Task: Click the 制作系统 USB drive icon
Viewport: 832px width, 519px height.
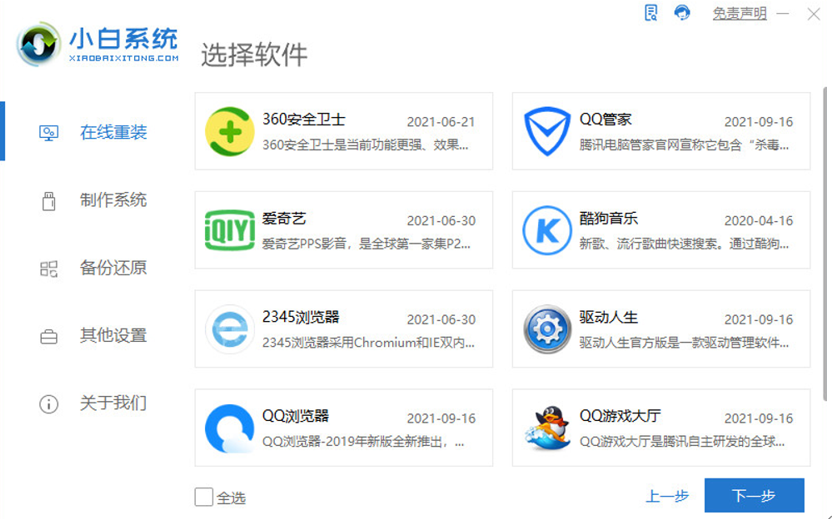Action: click(49, 201)
